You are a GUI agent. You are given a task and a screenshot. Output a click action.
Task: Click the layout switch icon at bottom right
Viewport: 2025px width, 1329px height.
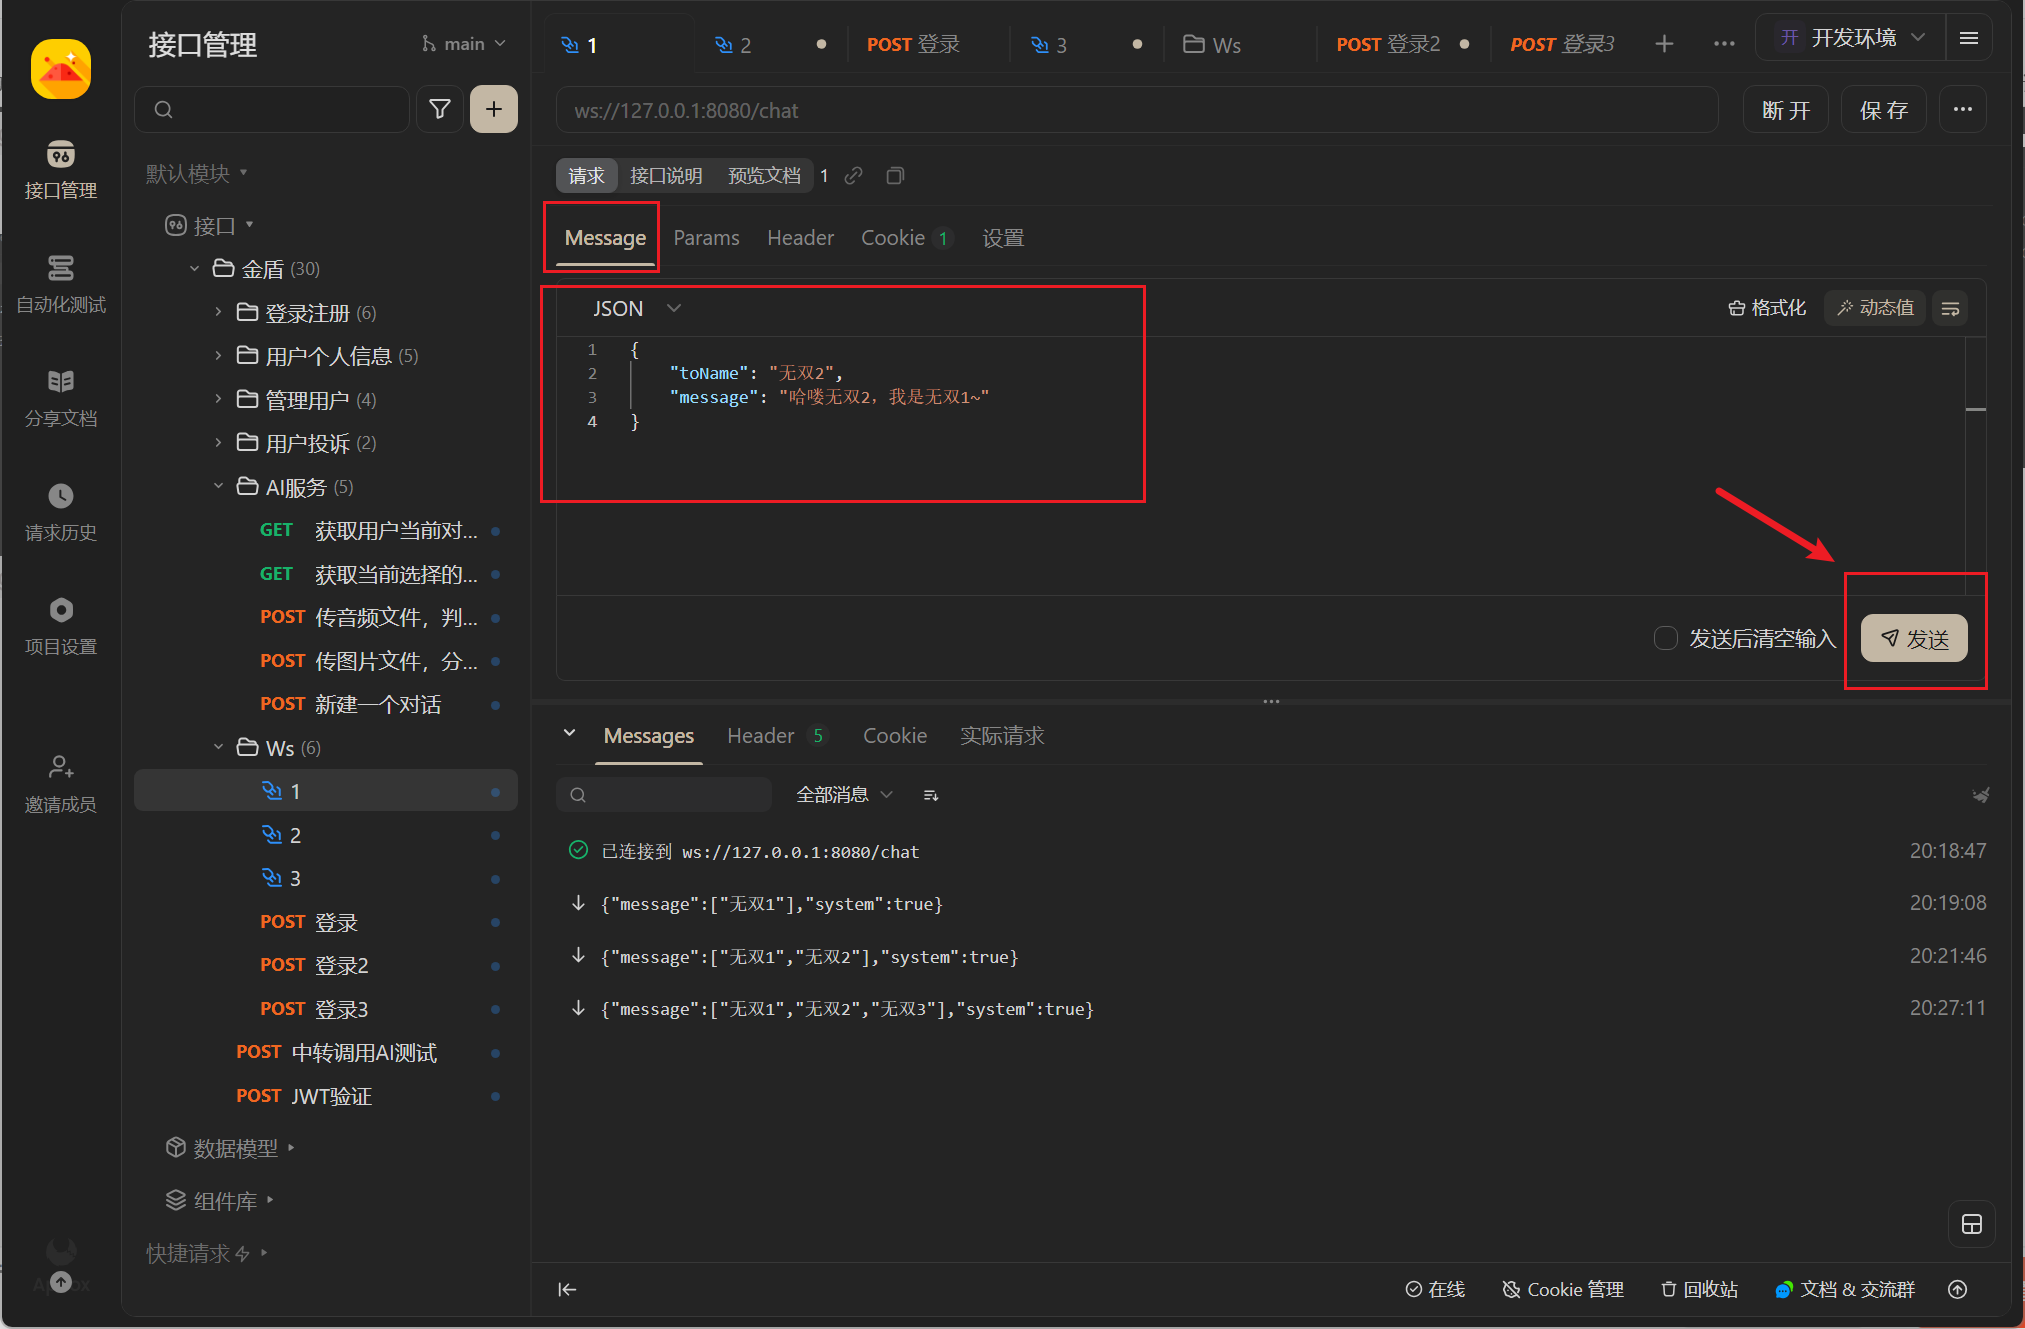pyautogui.click(x=1971, y=1224)
